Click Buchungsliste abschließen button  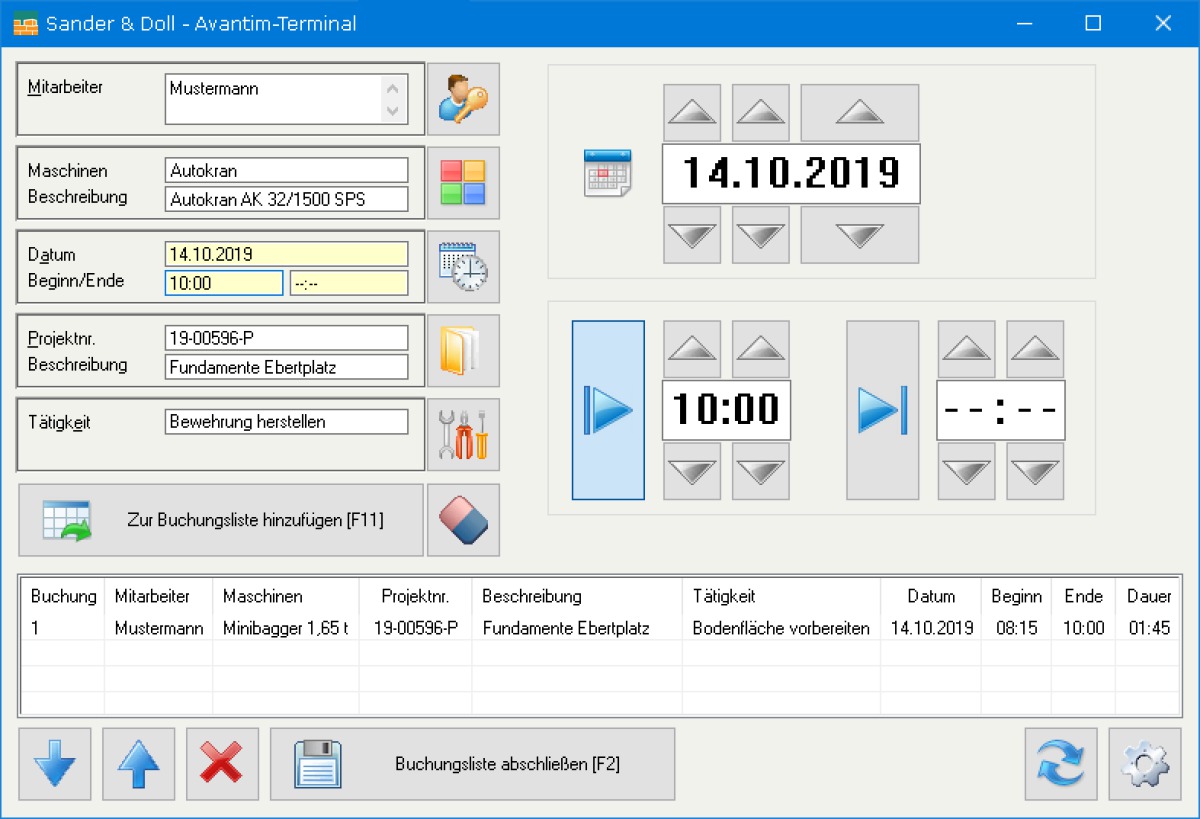[x=472, y=764]
